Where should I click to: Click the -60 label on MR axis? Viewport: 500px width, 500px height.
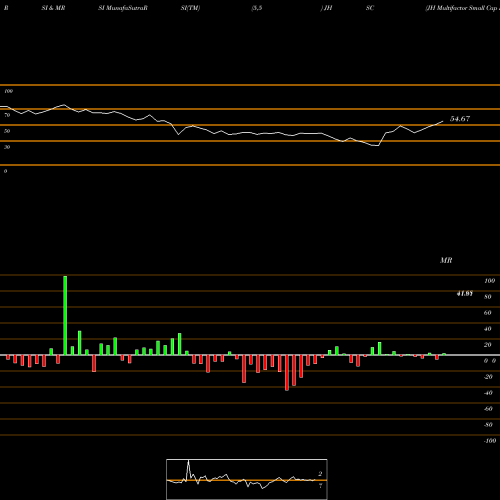coord(488,409)
